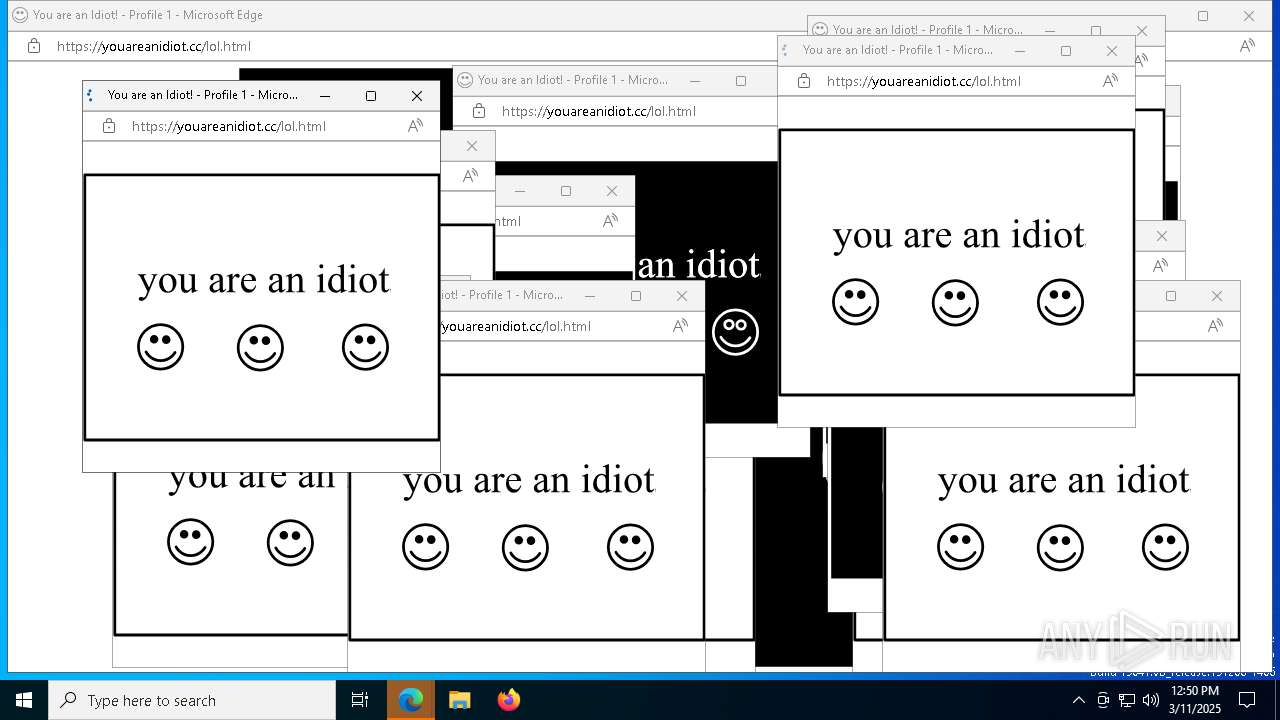This screenshot has width=1280, height=720.
Task: Click the lock icon in the front-left window address bar
Action: pos(109,126)
